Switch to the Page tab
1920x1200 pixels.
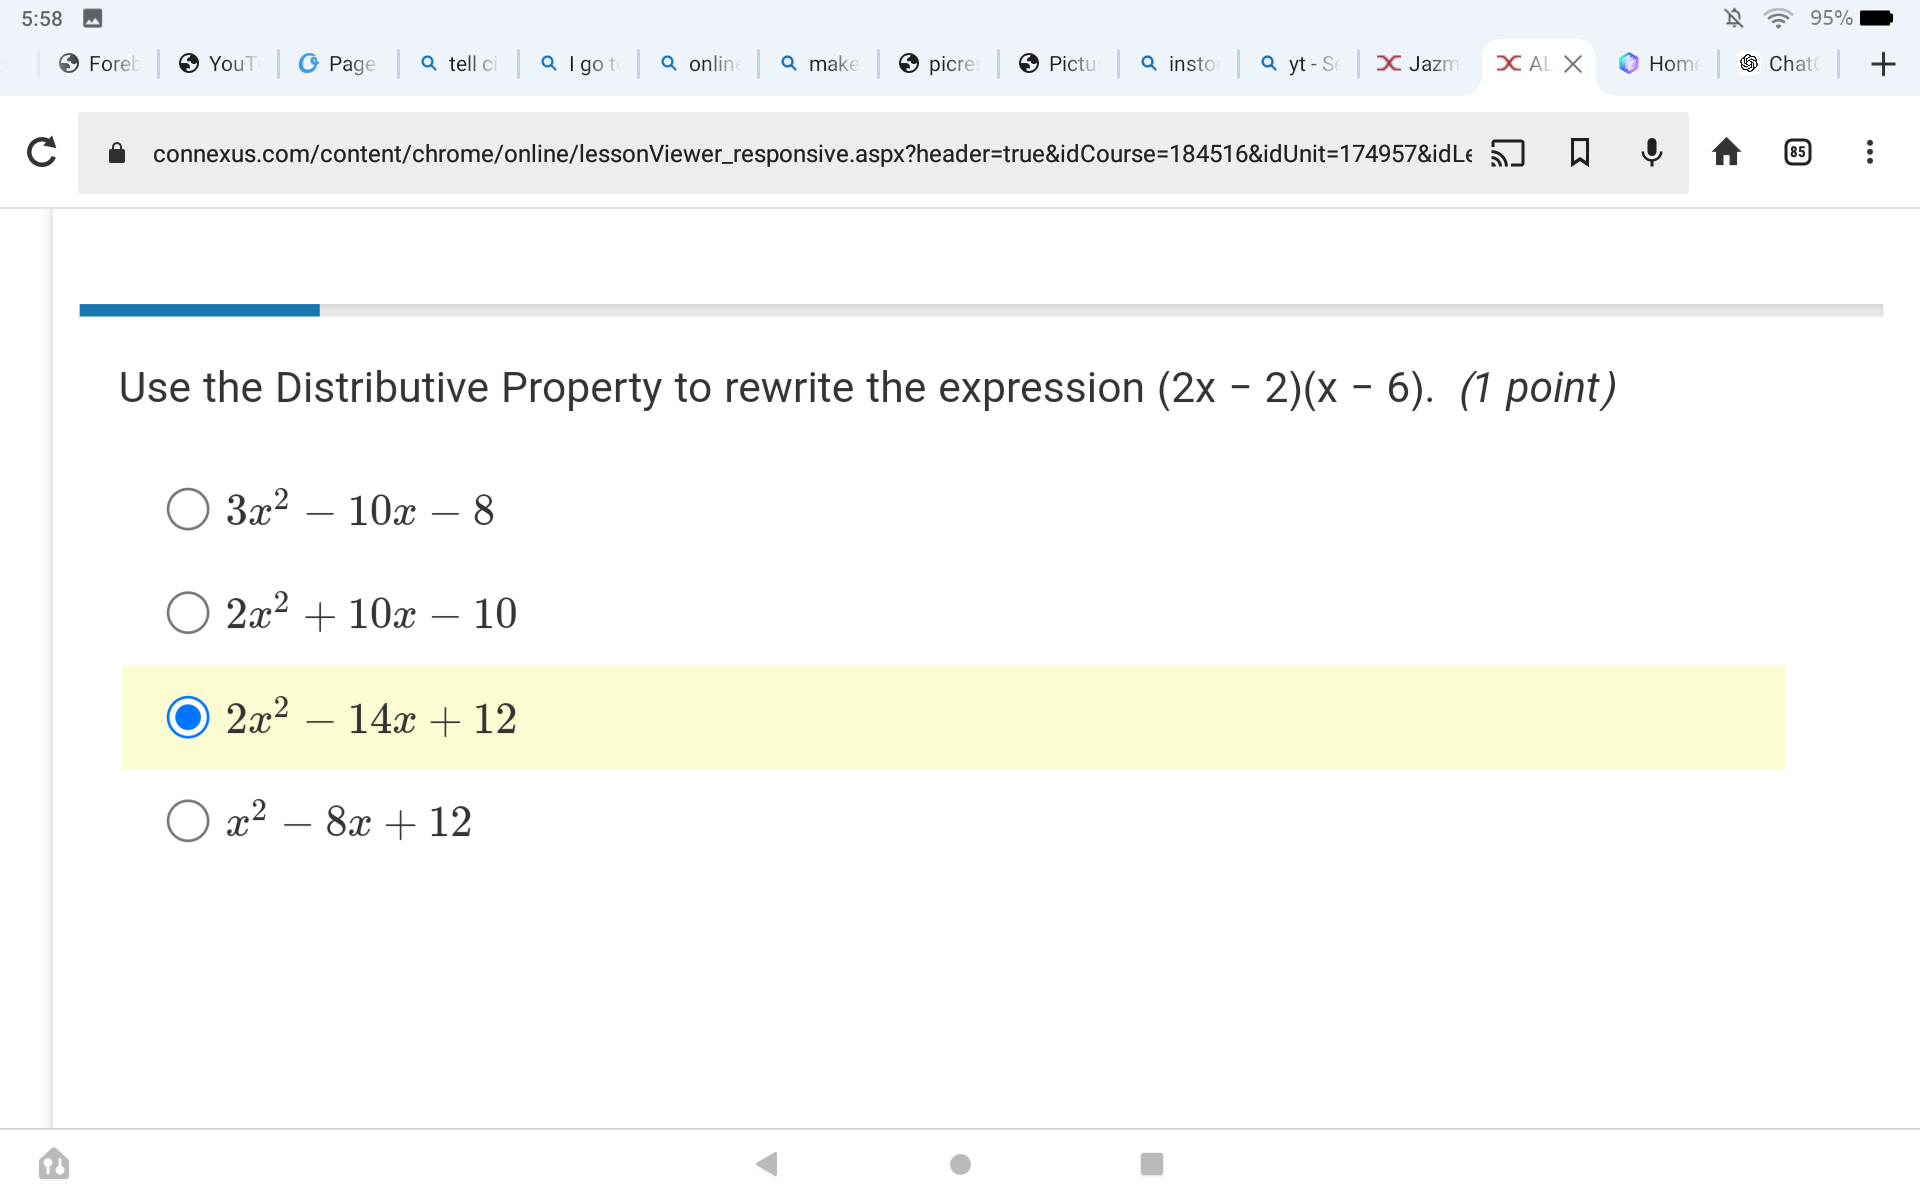(338, 64)
